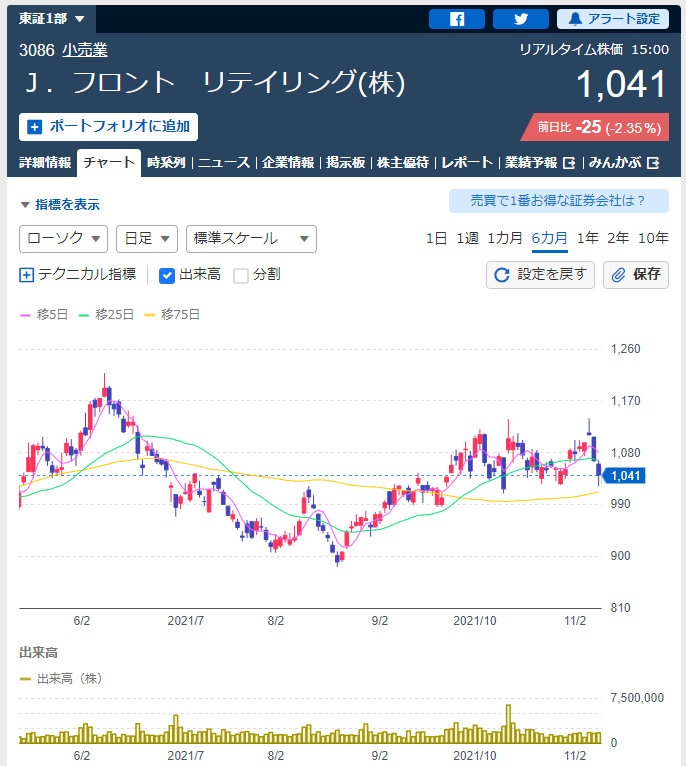The height and width of the screenshot is (766, 686).
Task: Open the 日足 interval dropdown
Action: (x=147, y=239)
